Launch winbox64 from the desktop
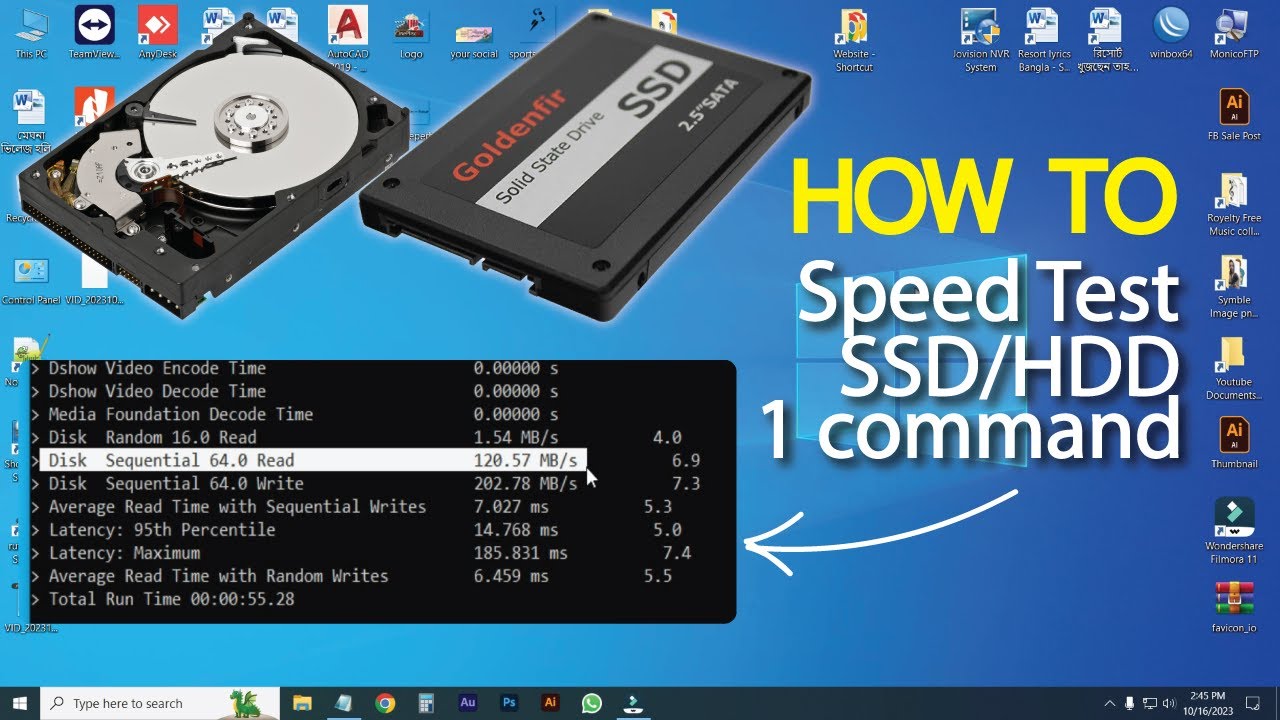Image resolution: width=1280 pixels, height=720 pixels. point(1171,32)
